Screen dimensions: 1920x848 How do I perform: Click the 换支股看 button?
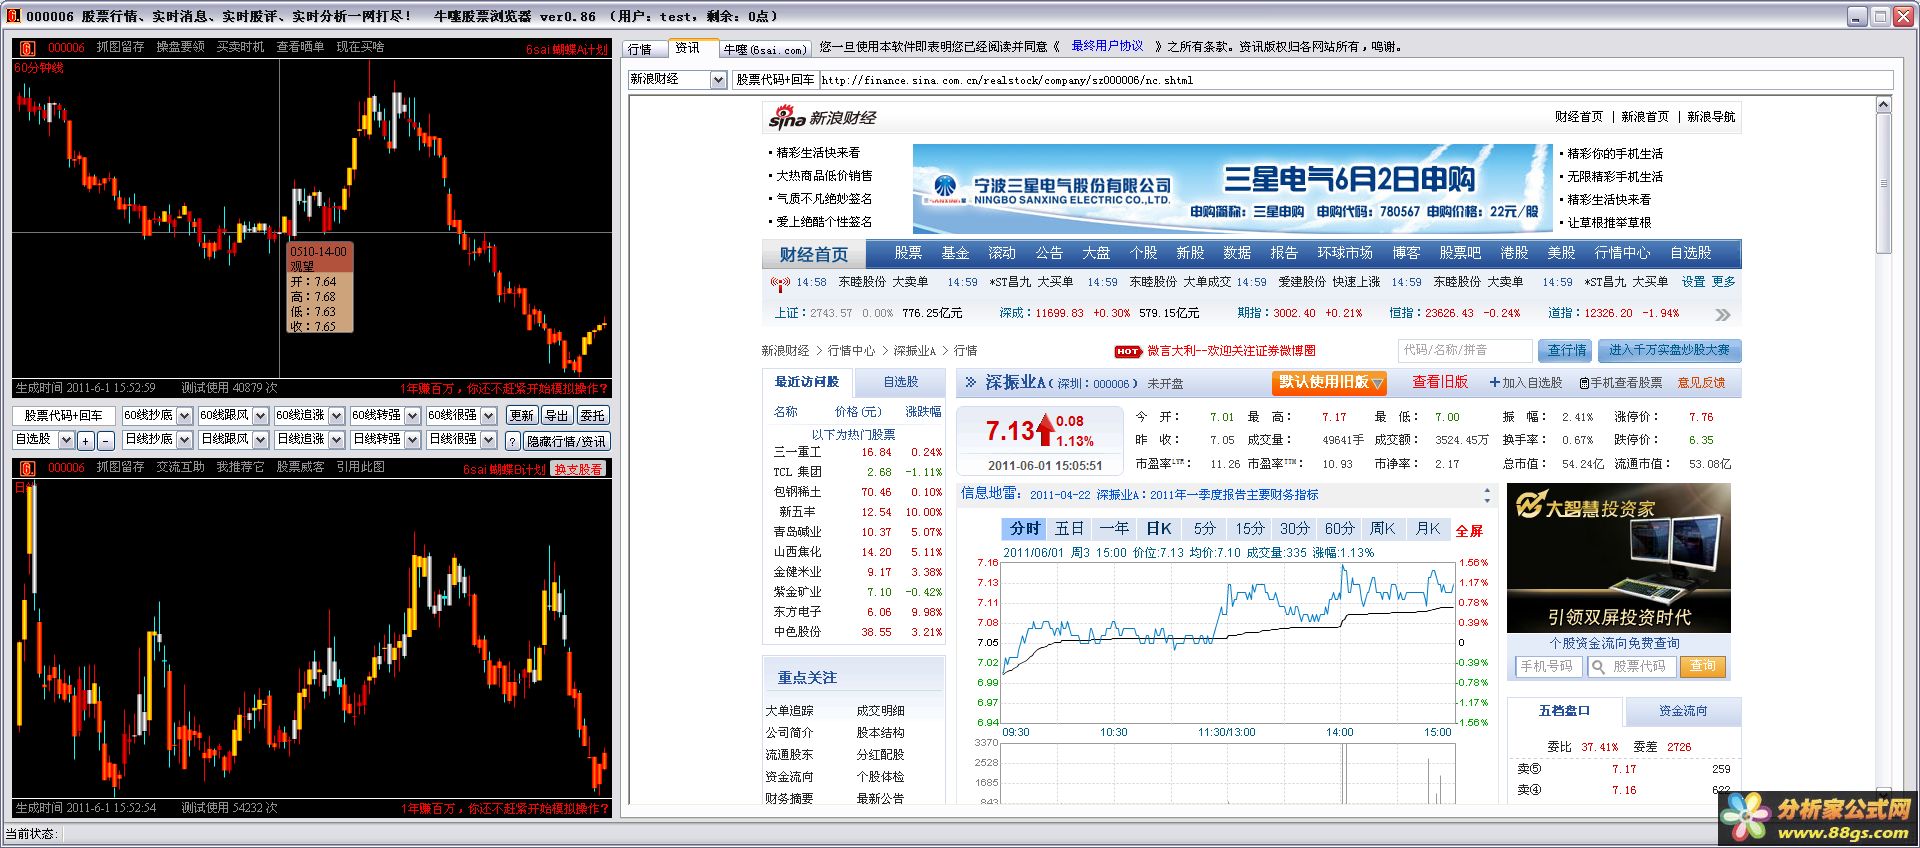point(579,469)
